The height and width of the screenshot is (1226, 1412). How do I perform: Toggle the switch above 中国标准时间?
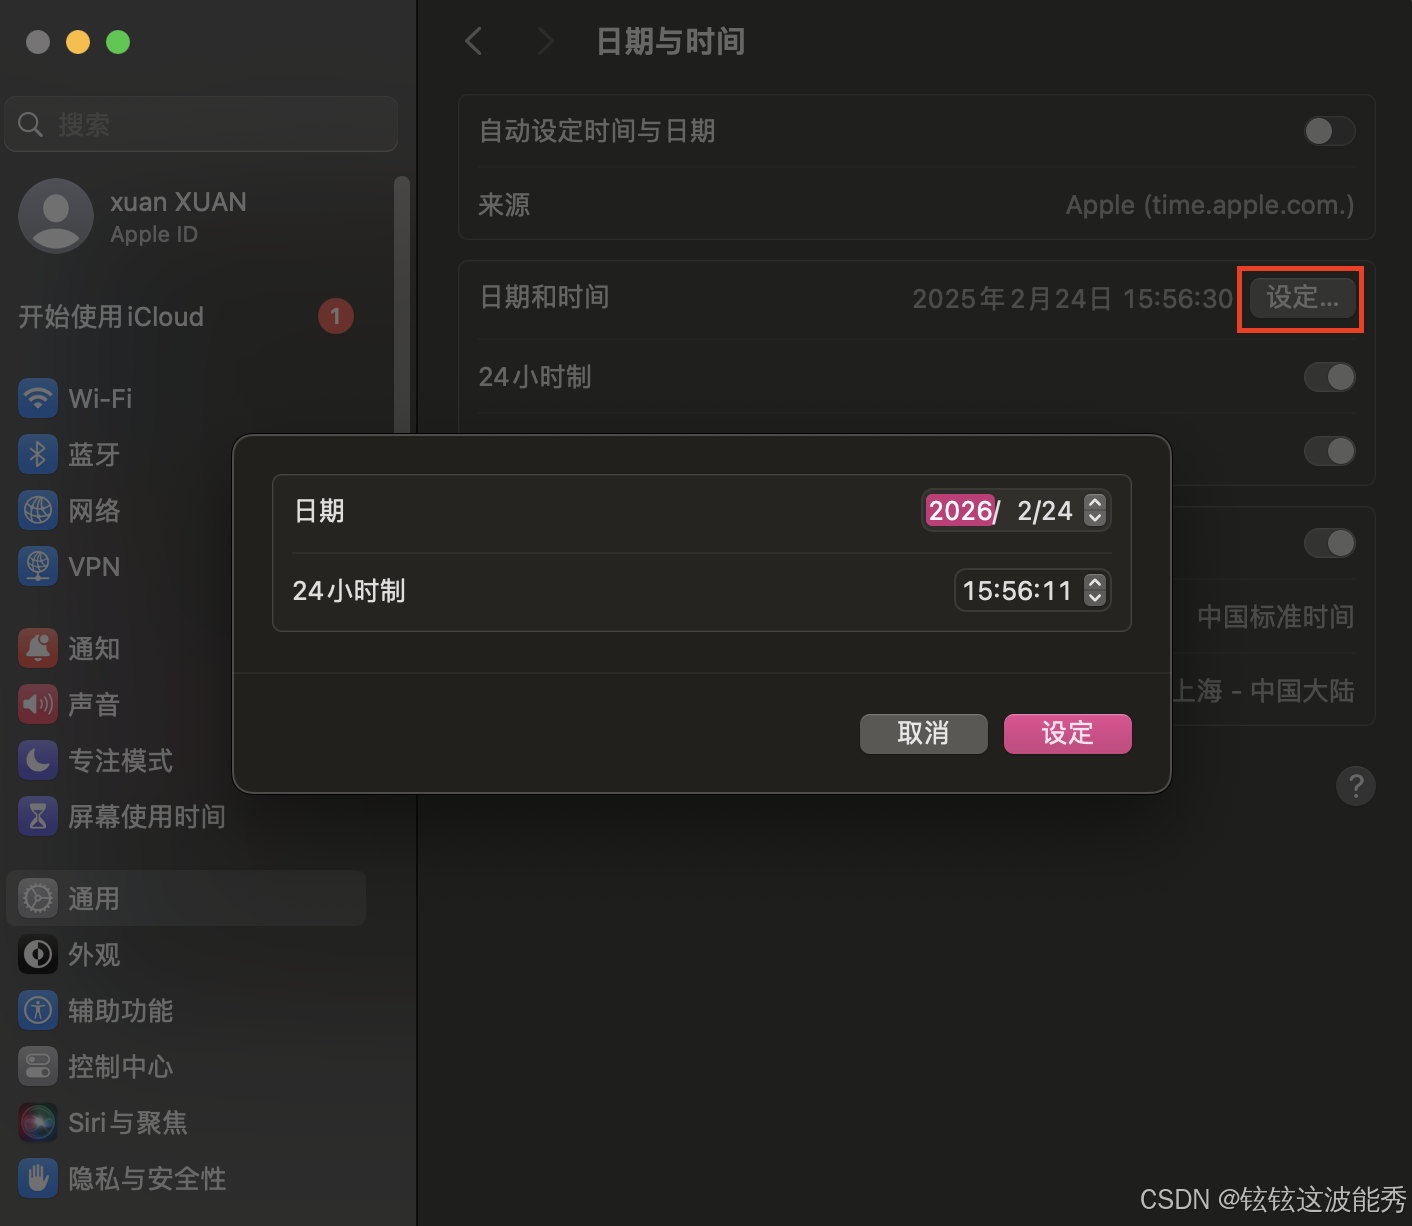(1329, 543)
